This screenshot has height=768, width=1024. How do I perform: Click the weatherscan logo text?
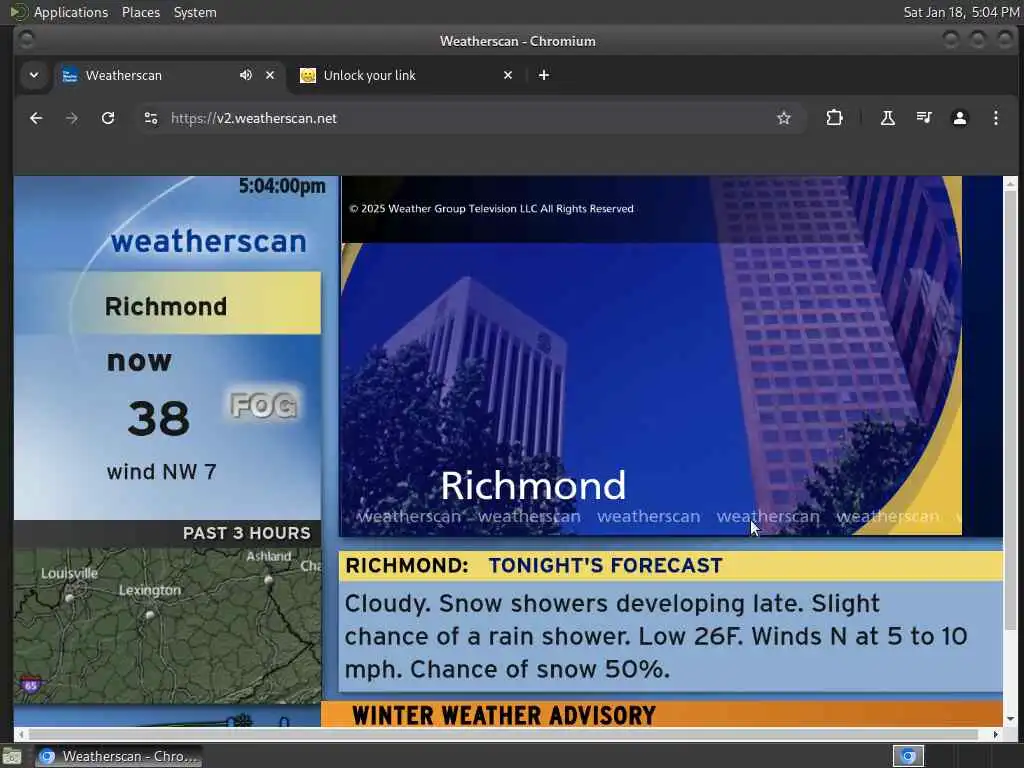tap(208, 241)
